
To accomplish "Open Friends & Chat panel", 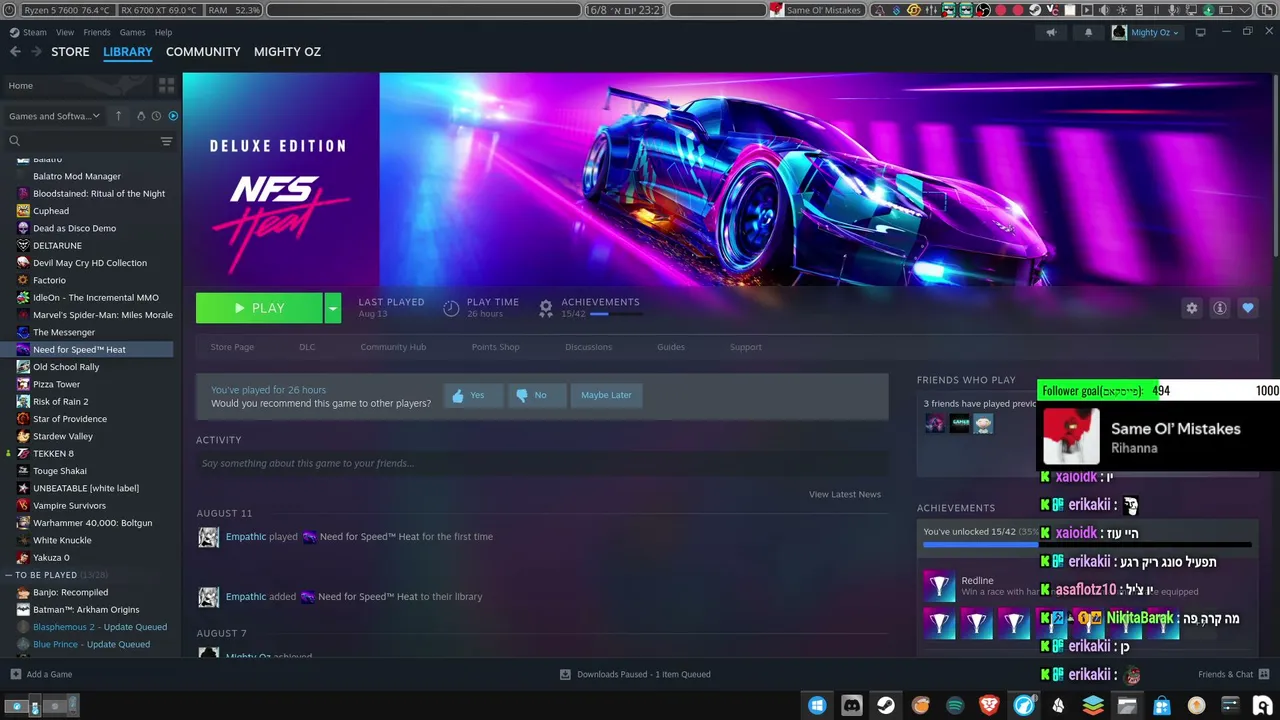I will click(x=1234, y=674).
